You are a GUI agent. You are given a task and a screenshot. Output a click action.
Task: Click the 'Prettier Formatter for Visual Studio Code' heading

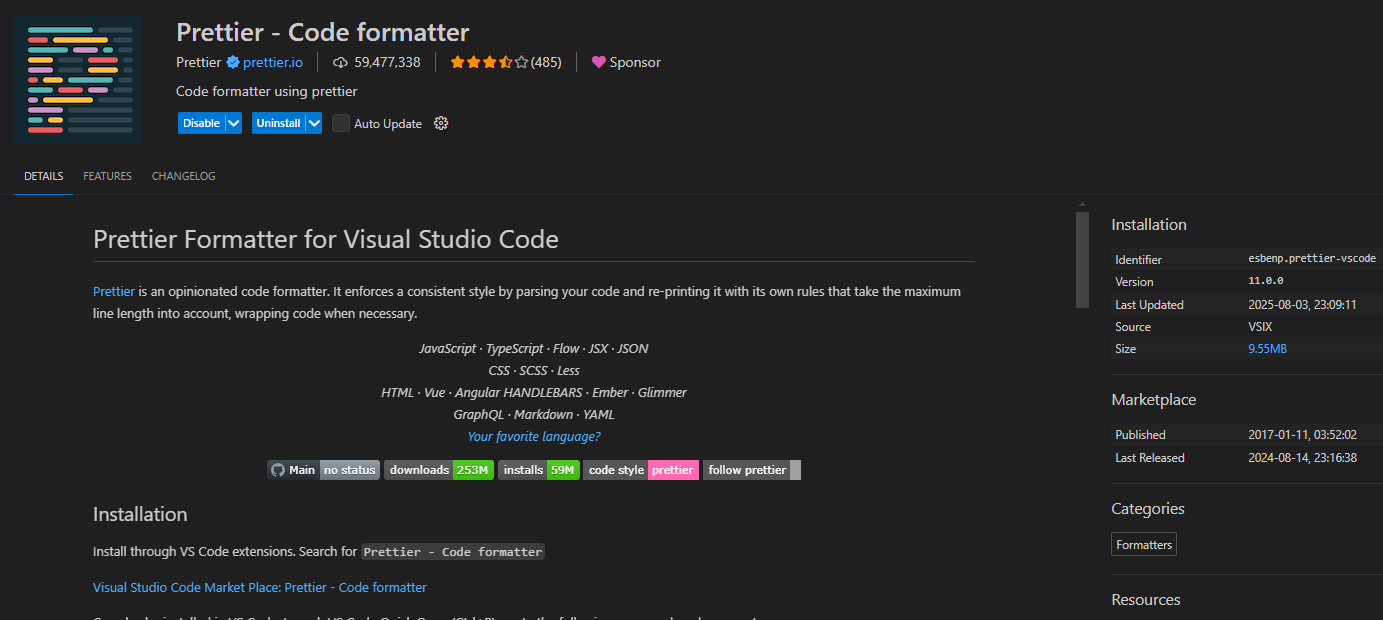tap(326, 240)
